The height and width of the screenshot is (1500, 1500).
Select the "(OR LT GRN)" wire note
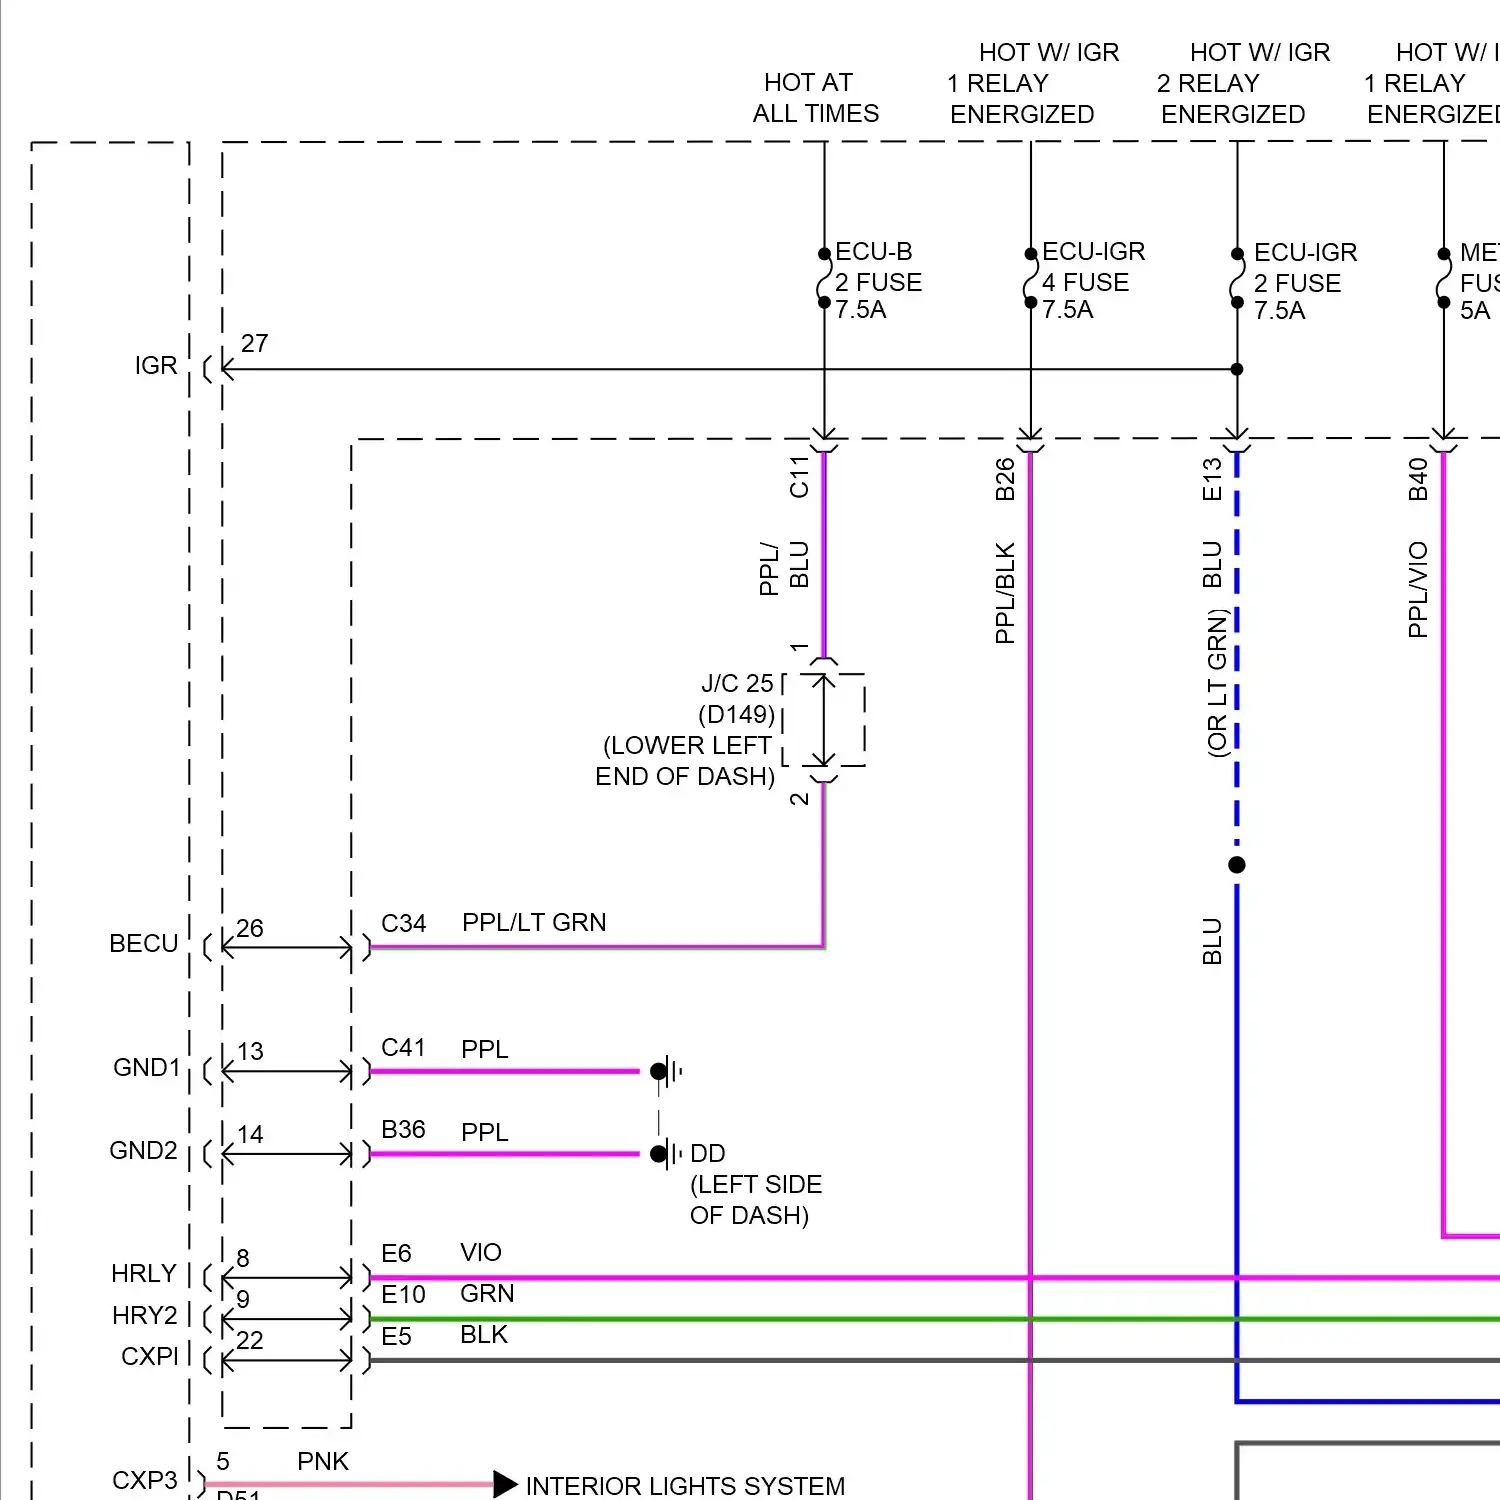point(1217,683)
